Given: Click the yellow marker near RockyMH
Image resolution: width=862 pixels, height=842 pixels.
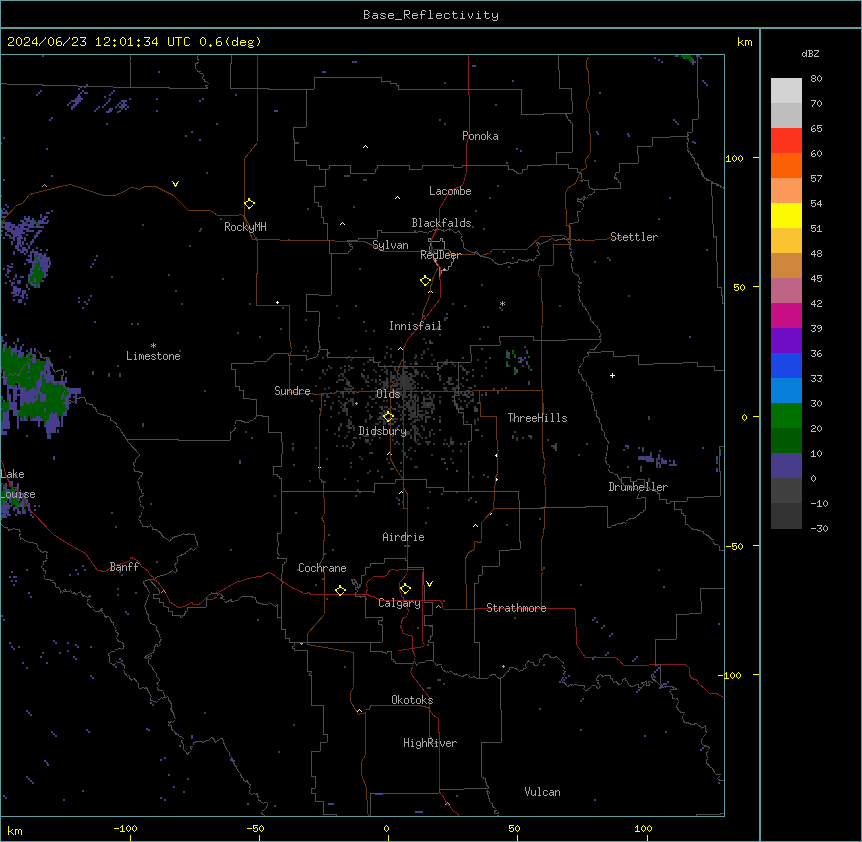Looking at the screenshot, I should (249, 204).
